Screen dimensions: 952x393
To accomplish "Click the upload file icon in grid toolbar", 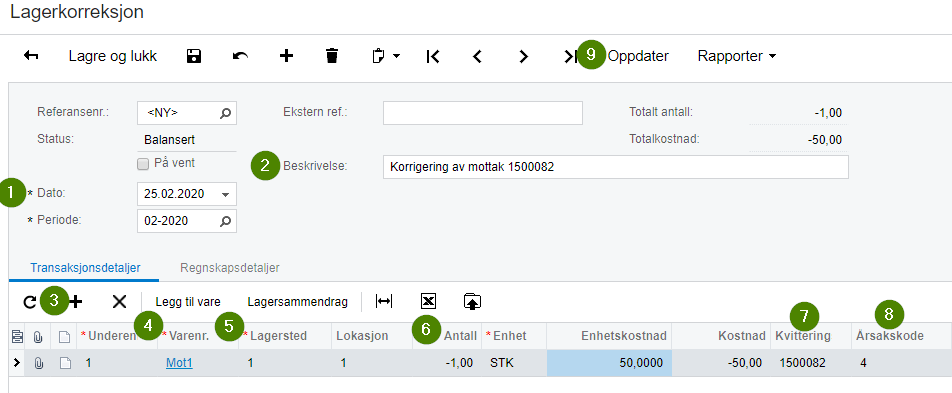I will [472, 301].
